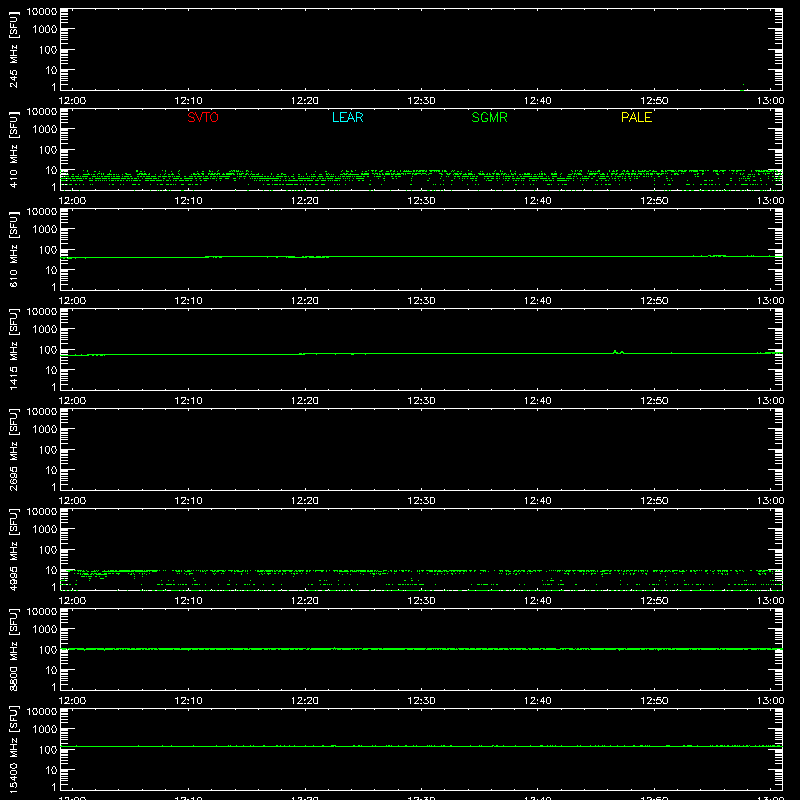Select the 2695 MHz [SFU] axis title
Viewport: 800px width, 800px height.
tap(13, 449)
